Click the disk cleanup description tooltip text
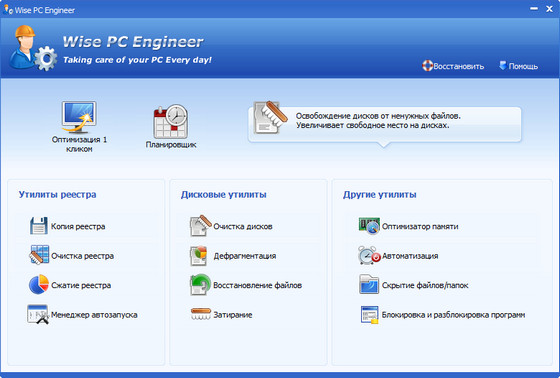Viewport: 560px width, 378px height. [x=378, y=121]
